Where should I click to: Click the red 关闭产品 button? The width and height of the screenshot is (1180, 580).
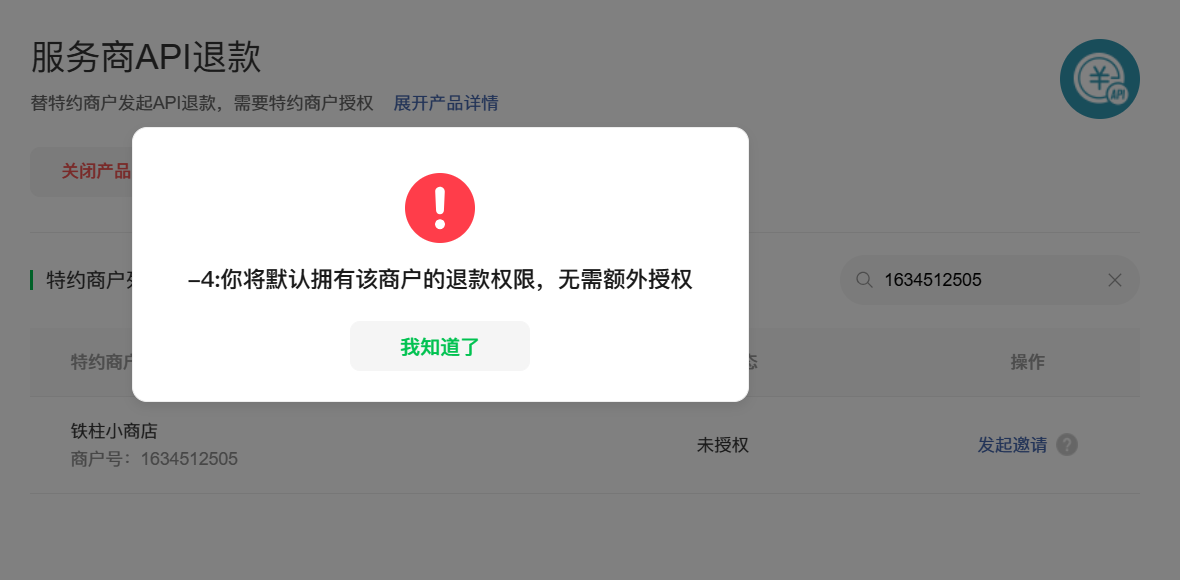pos(81,172)
